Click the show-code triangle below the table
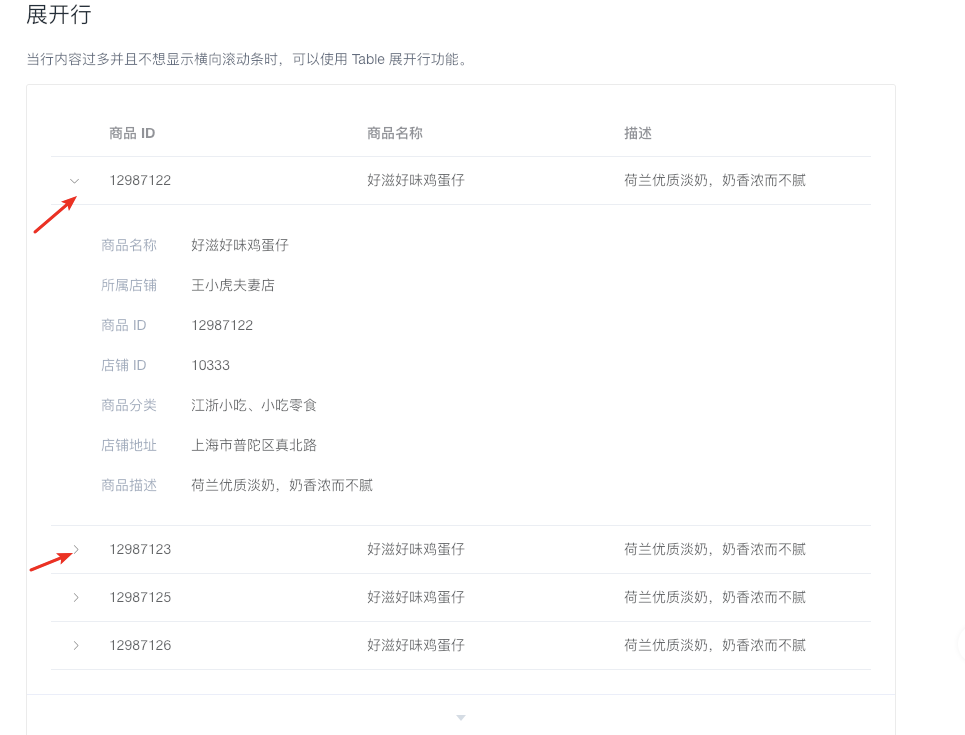Viewport: 965px width, 735px height. [x=460, y=717]
